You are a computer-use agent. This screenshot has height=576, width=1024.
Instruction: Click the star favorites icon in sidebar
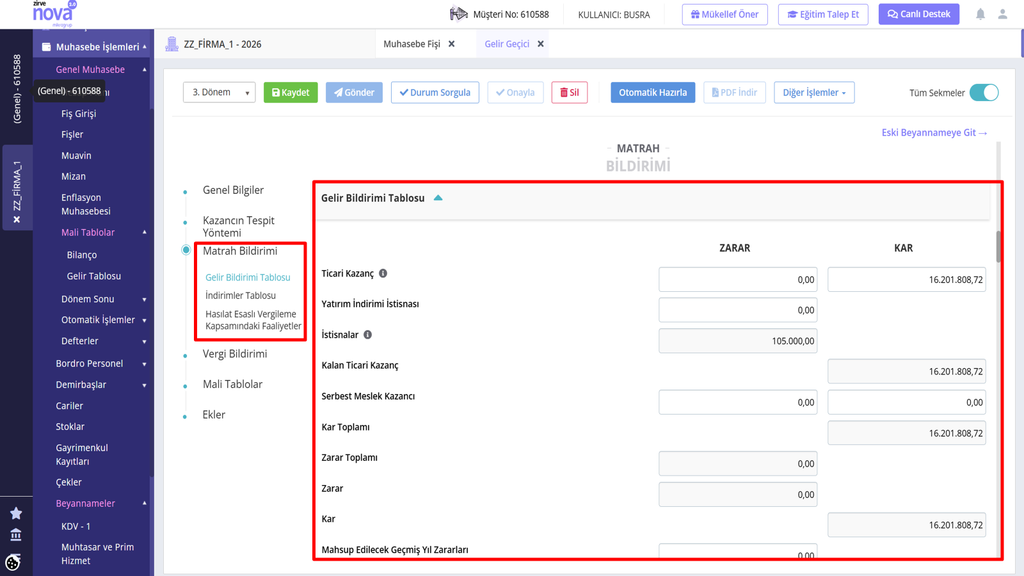16,513
